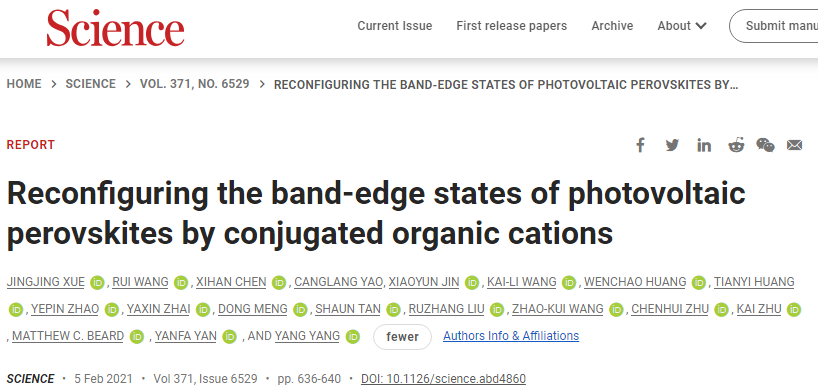Go to Vol. 371, No. 6529 breadcrumb
Viewport: 818px width, 391px height.
pyautogui.click(x=195, y=84)
